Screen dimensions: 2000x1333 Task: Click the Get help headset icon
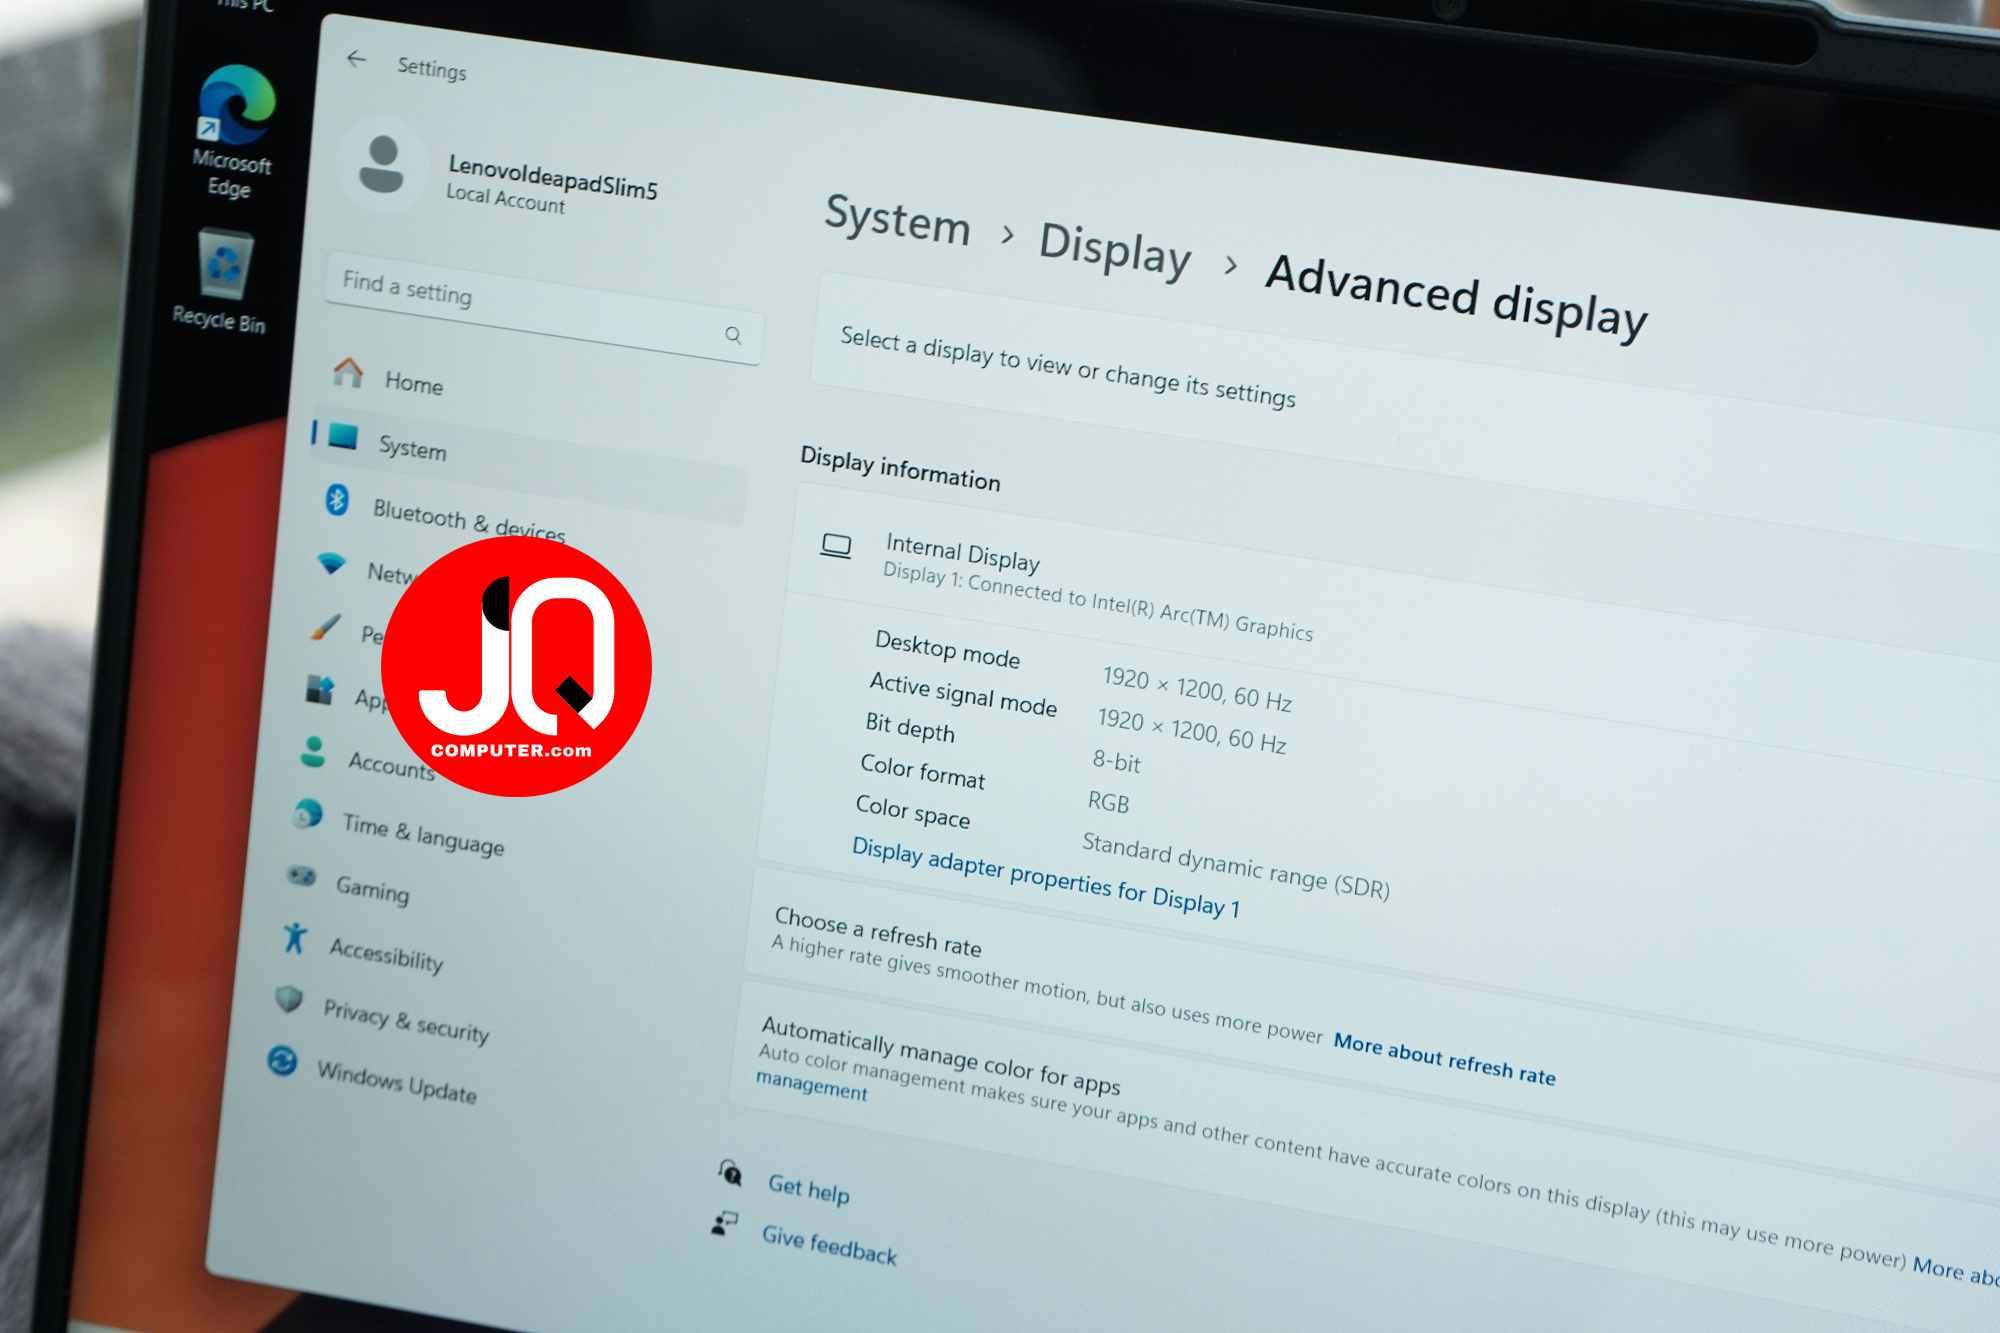730,1172
